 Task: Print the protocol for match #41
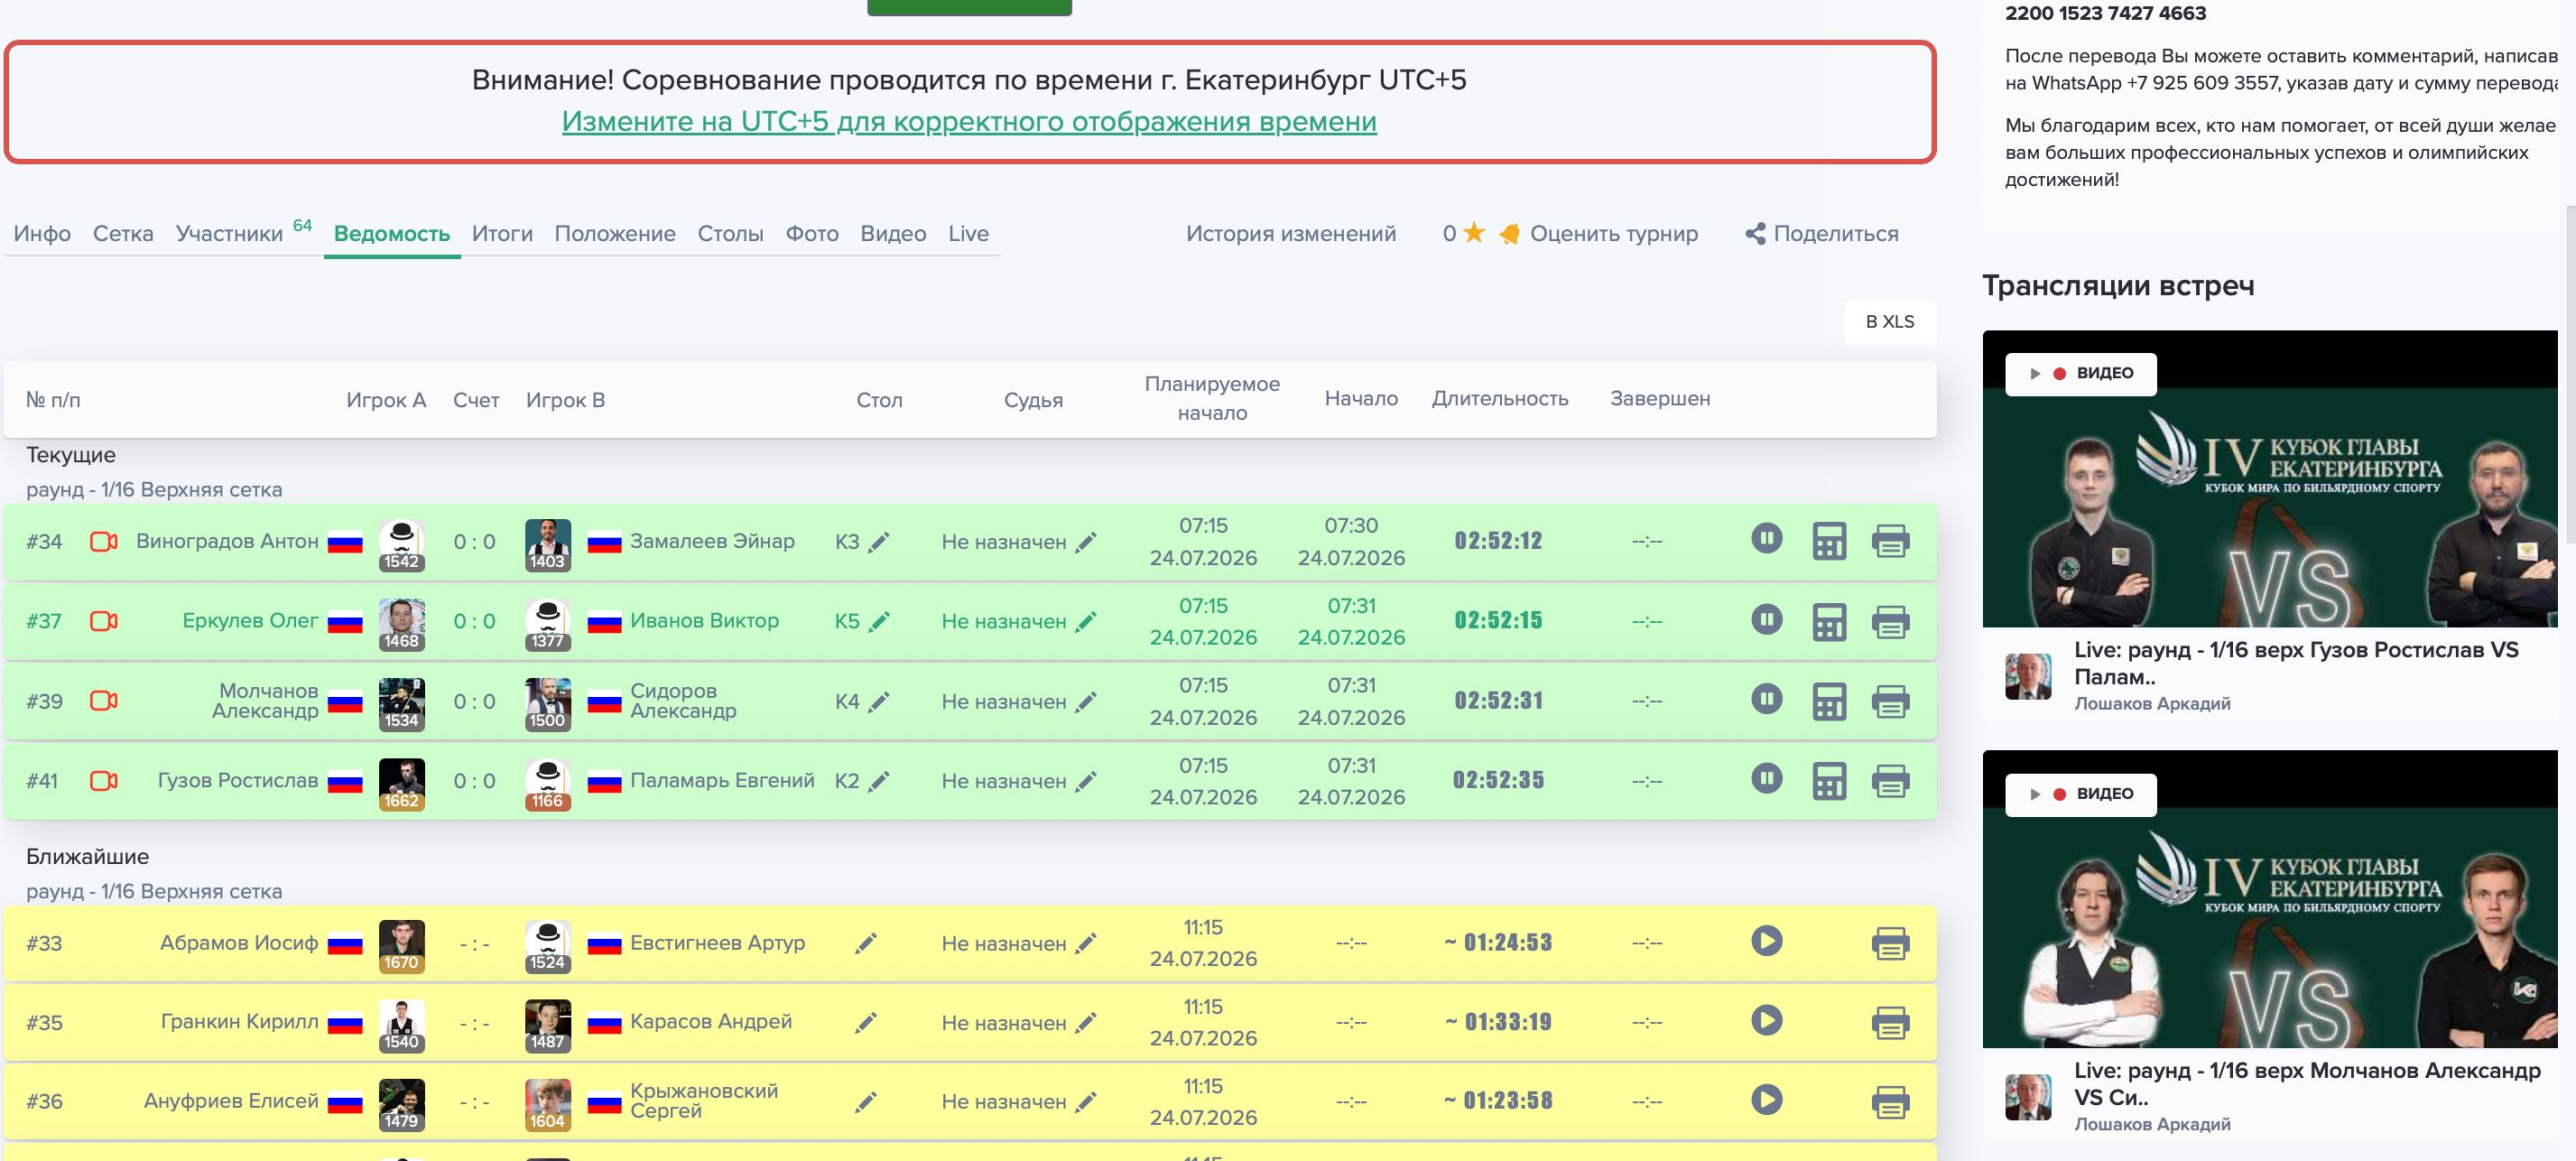pos(1890,781)
